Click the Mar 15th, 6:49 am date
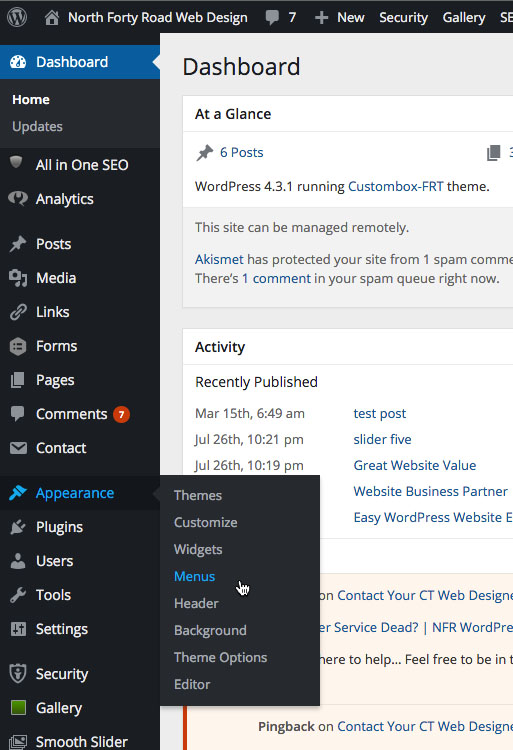Screen dimensions: 513x750 click(x=250, y=413)
